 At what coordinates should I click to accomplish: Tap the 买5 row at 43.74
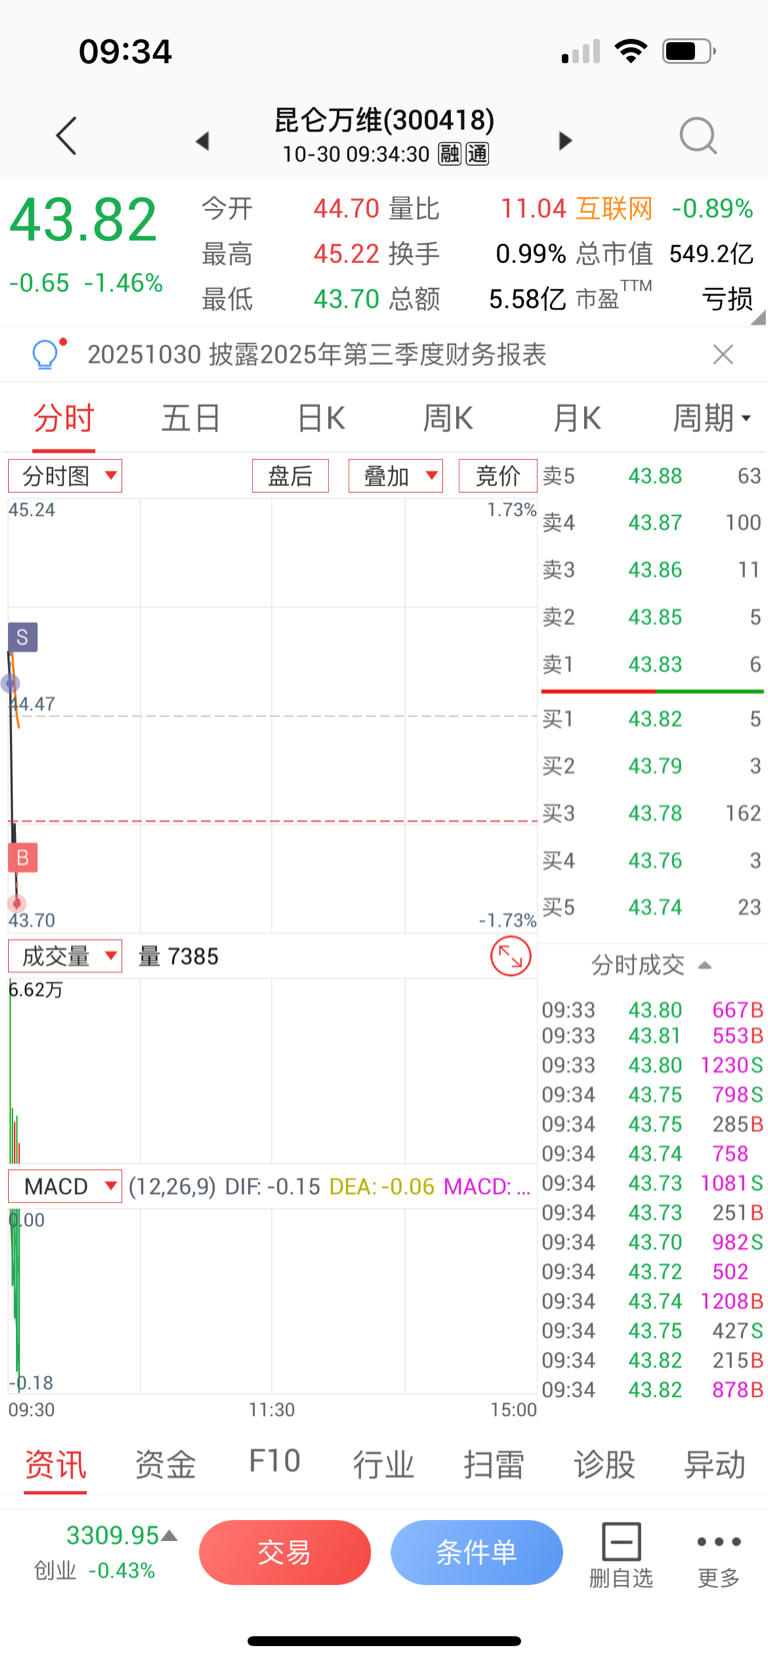coord(652,907)
